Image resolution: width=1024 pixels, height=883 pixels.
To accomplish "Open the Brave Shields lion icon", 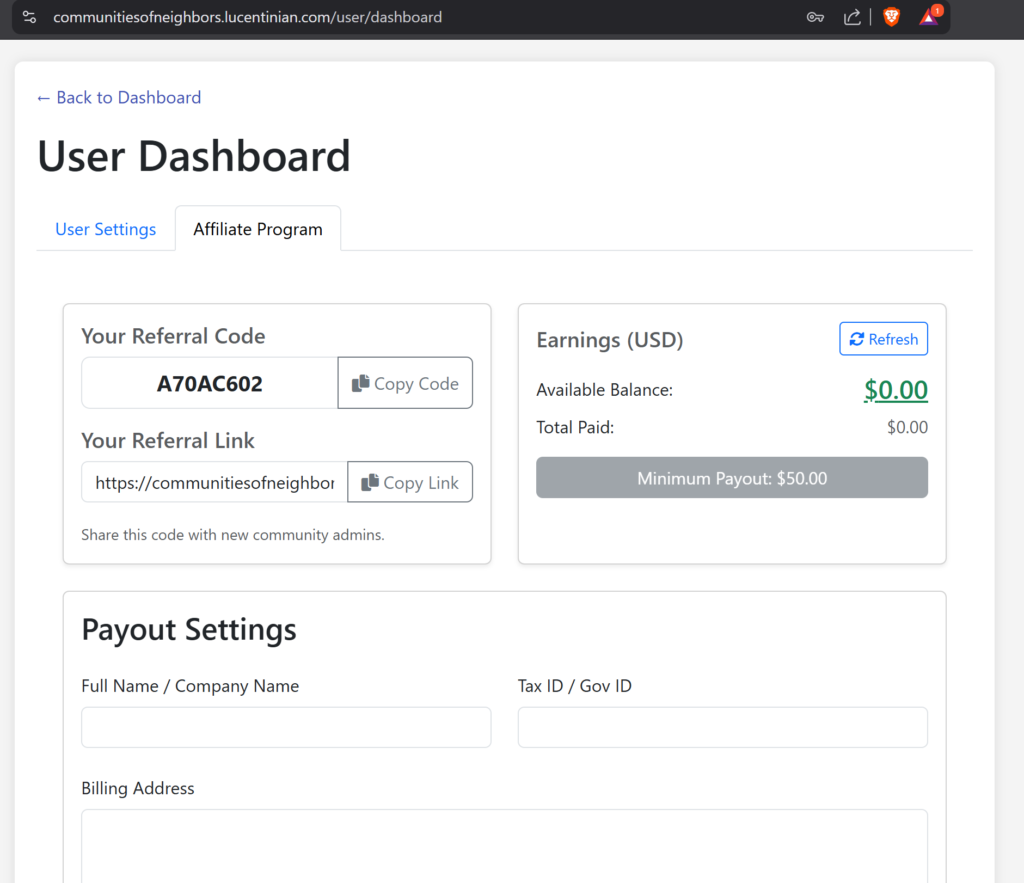I will coord(891,17).
